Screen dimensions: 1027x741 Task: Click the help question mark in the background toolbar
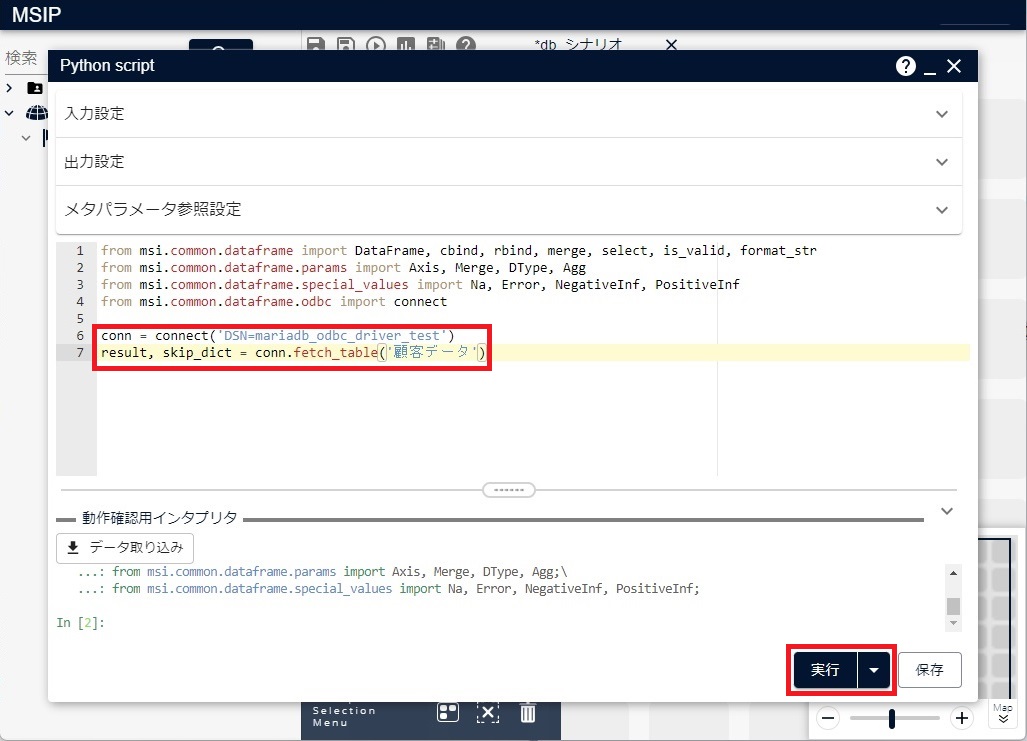pos(466,45)
